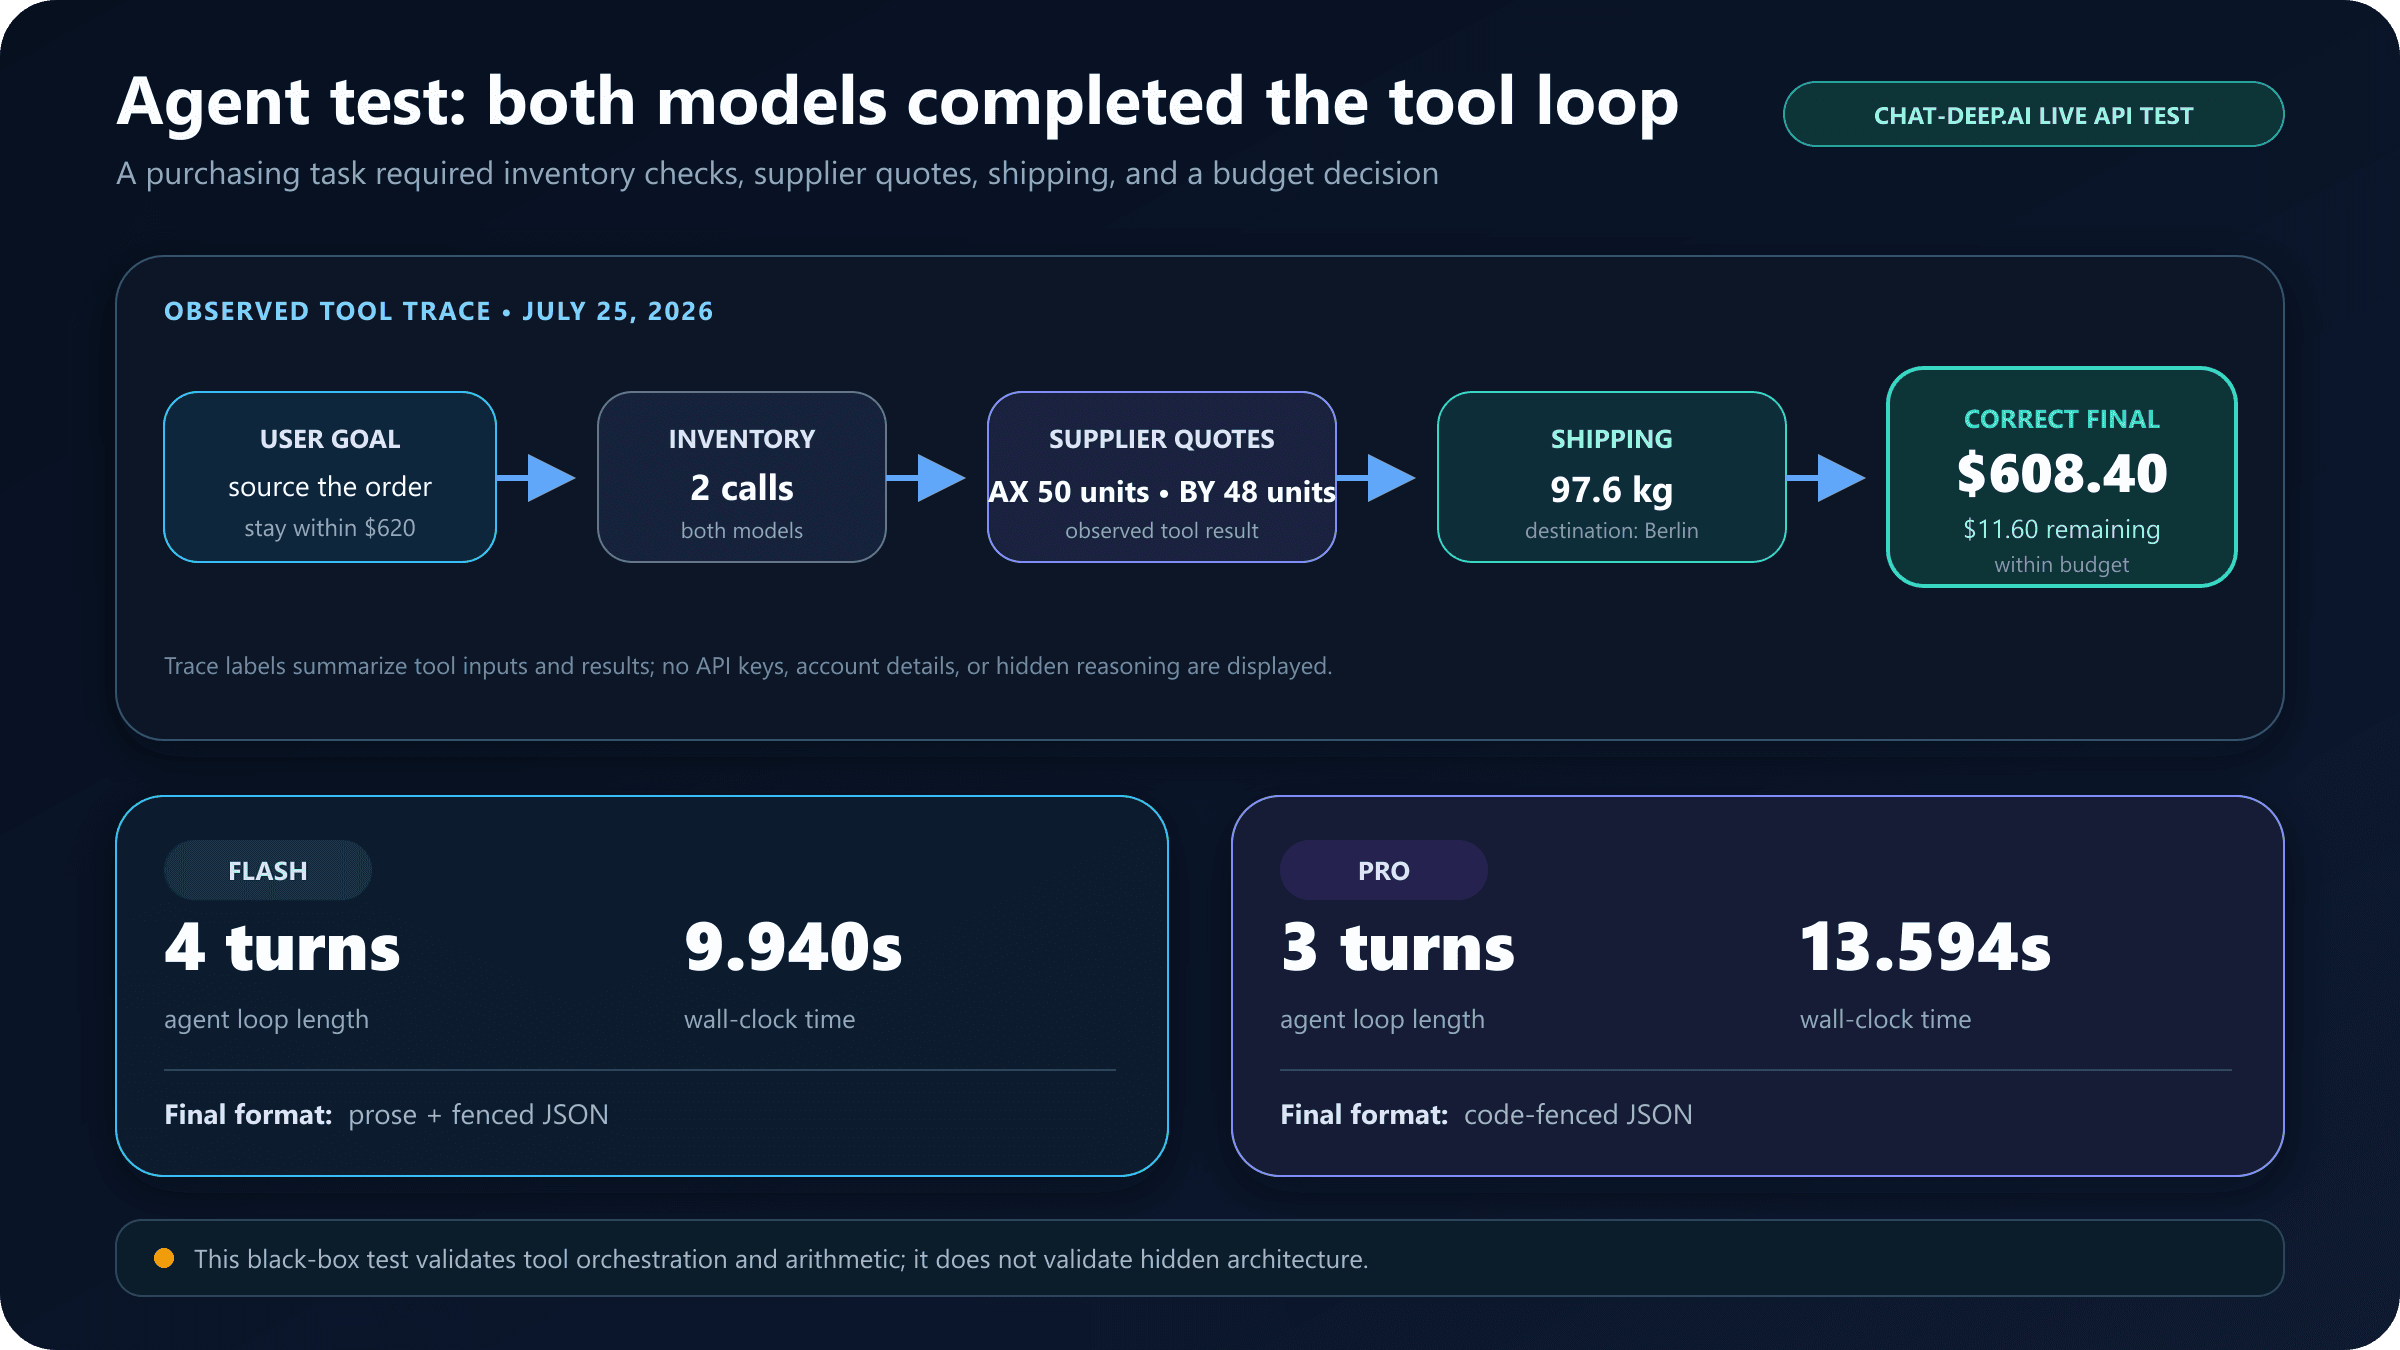The height and width of the screenshot is (1350, 2400).
Task: Click the Shipping 97.6 kg box
Action: coord(1612,477)
